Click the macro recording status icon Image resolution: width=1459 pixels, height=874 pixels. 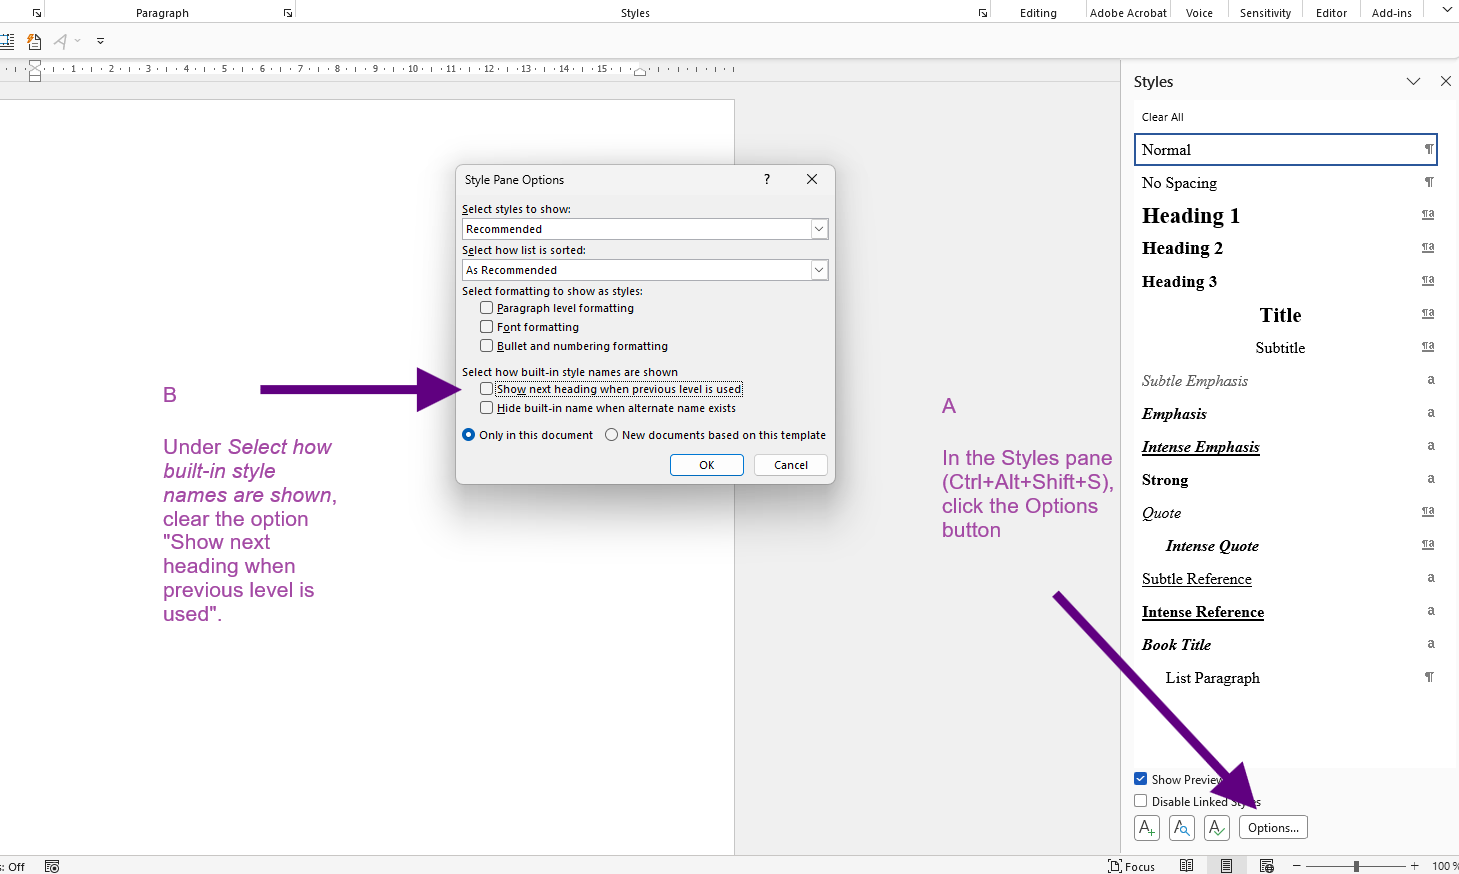coord(52,866)
